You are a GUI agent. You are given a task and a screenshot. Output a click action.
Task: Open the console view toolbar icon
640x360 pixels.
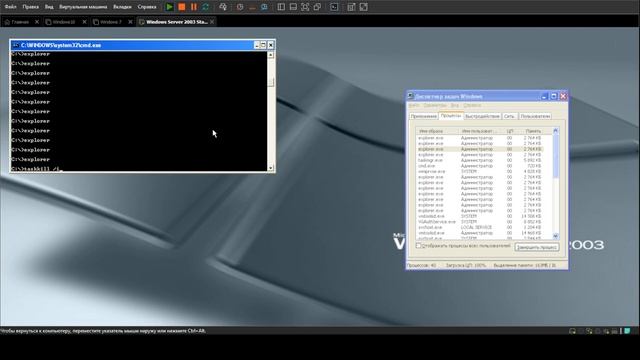[x=334, y=7]
